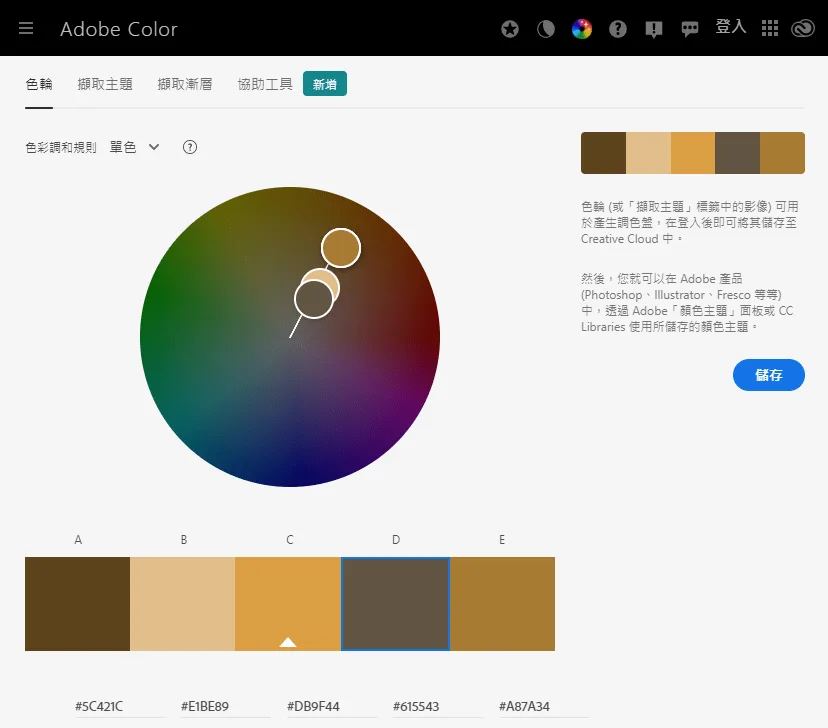Click light tan color in top-right preview palette

648,153
